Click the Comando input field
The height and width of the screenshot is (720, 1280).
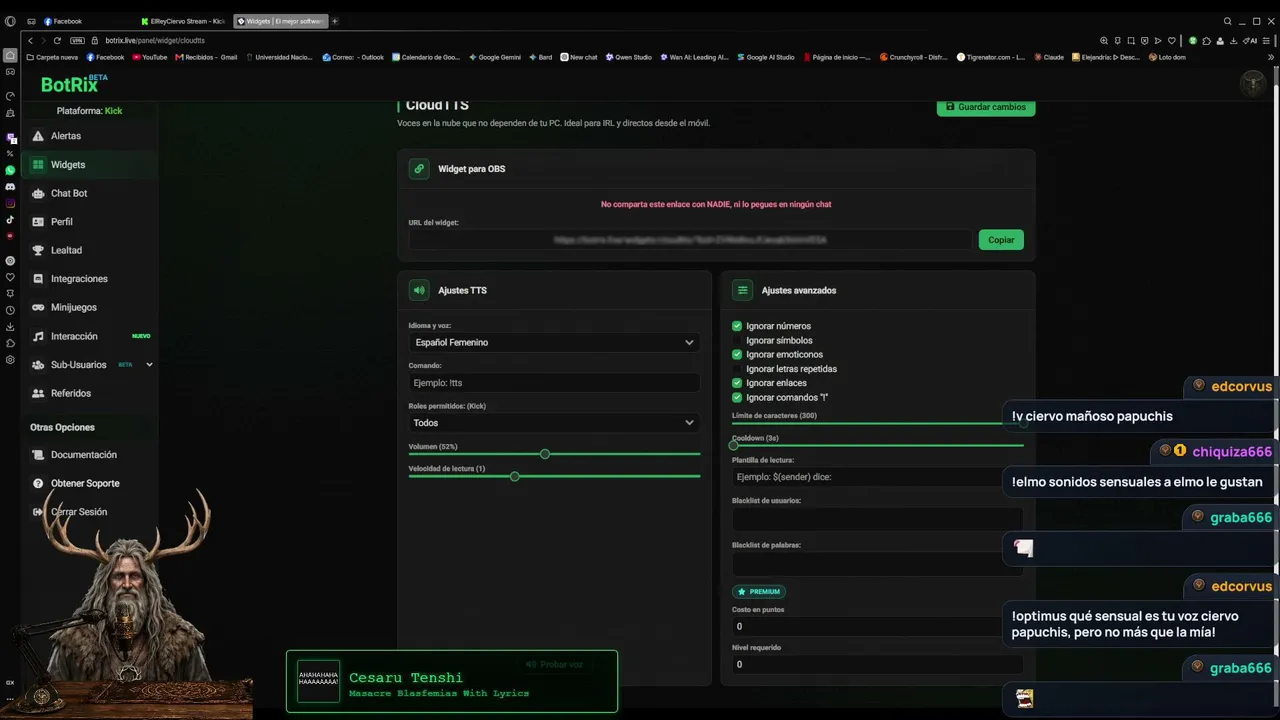(554, 383)
